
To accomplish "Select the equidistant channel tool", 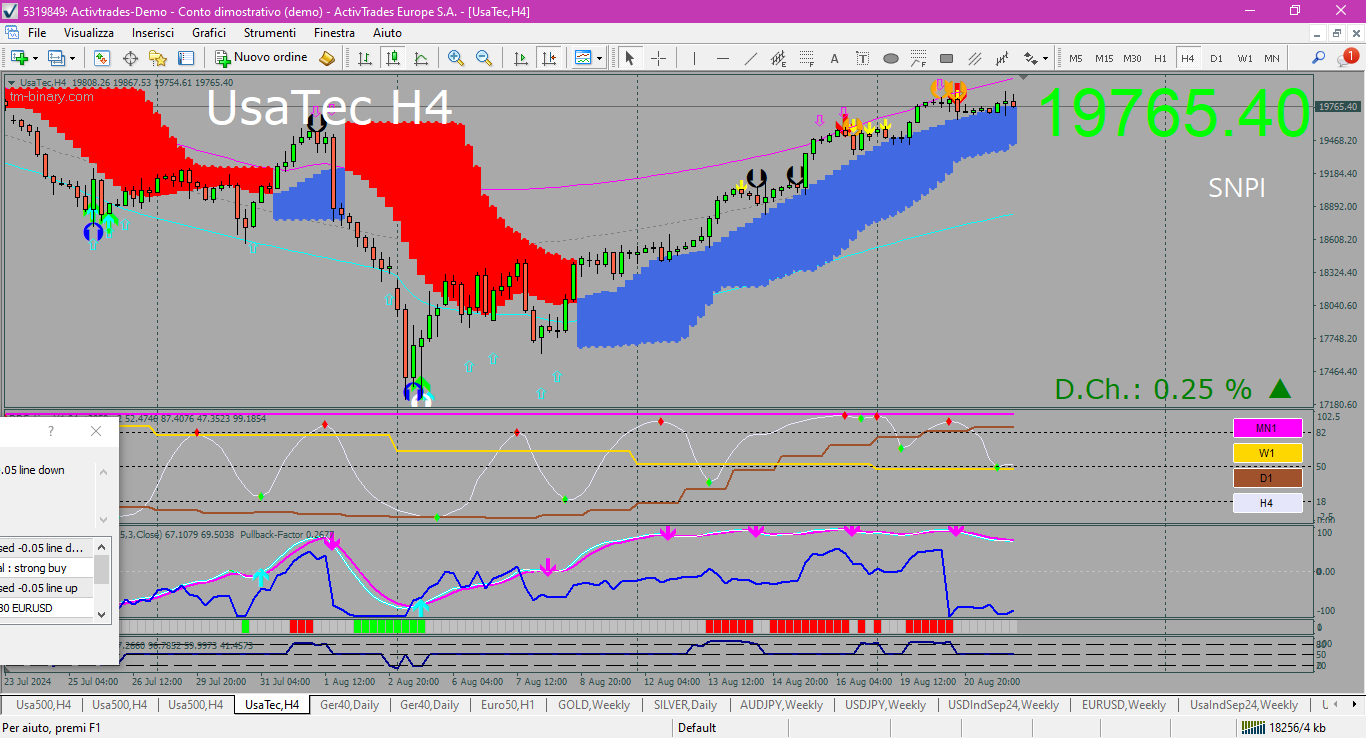I will click(x=779, y=58).
